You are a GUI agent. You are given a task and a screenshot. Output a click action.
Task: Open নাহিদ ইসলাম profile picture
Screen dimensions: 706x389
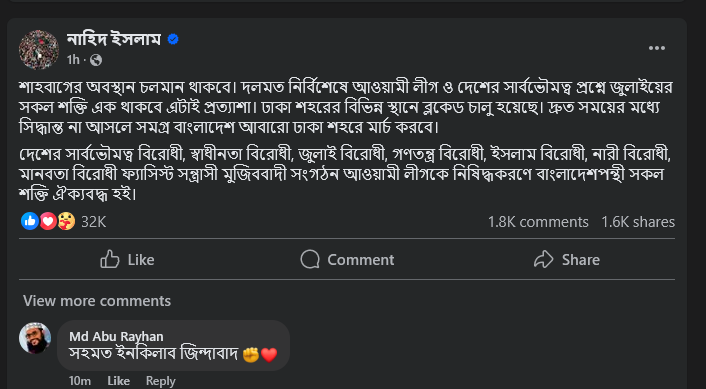click(39, 50)
